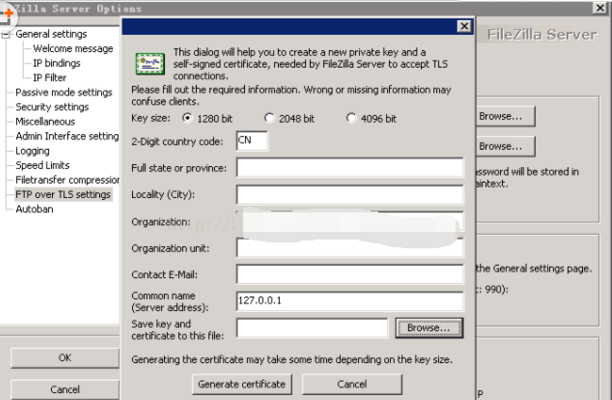Click OK in the Server Options window
This screenshot has height=400, width=612.
click(65, 358)
